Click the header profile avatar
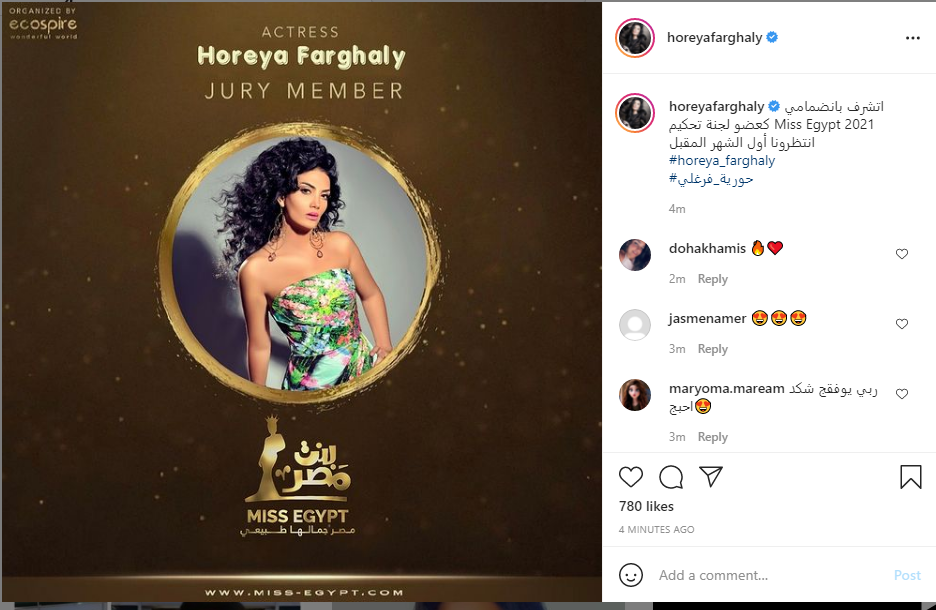 click(635, 38)
